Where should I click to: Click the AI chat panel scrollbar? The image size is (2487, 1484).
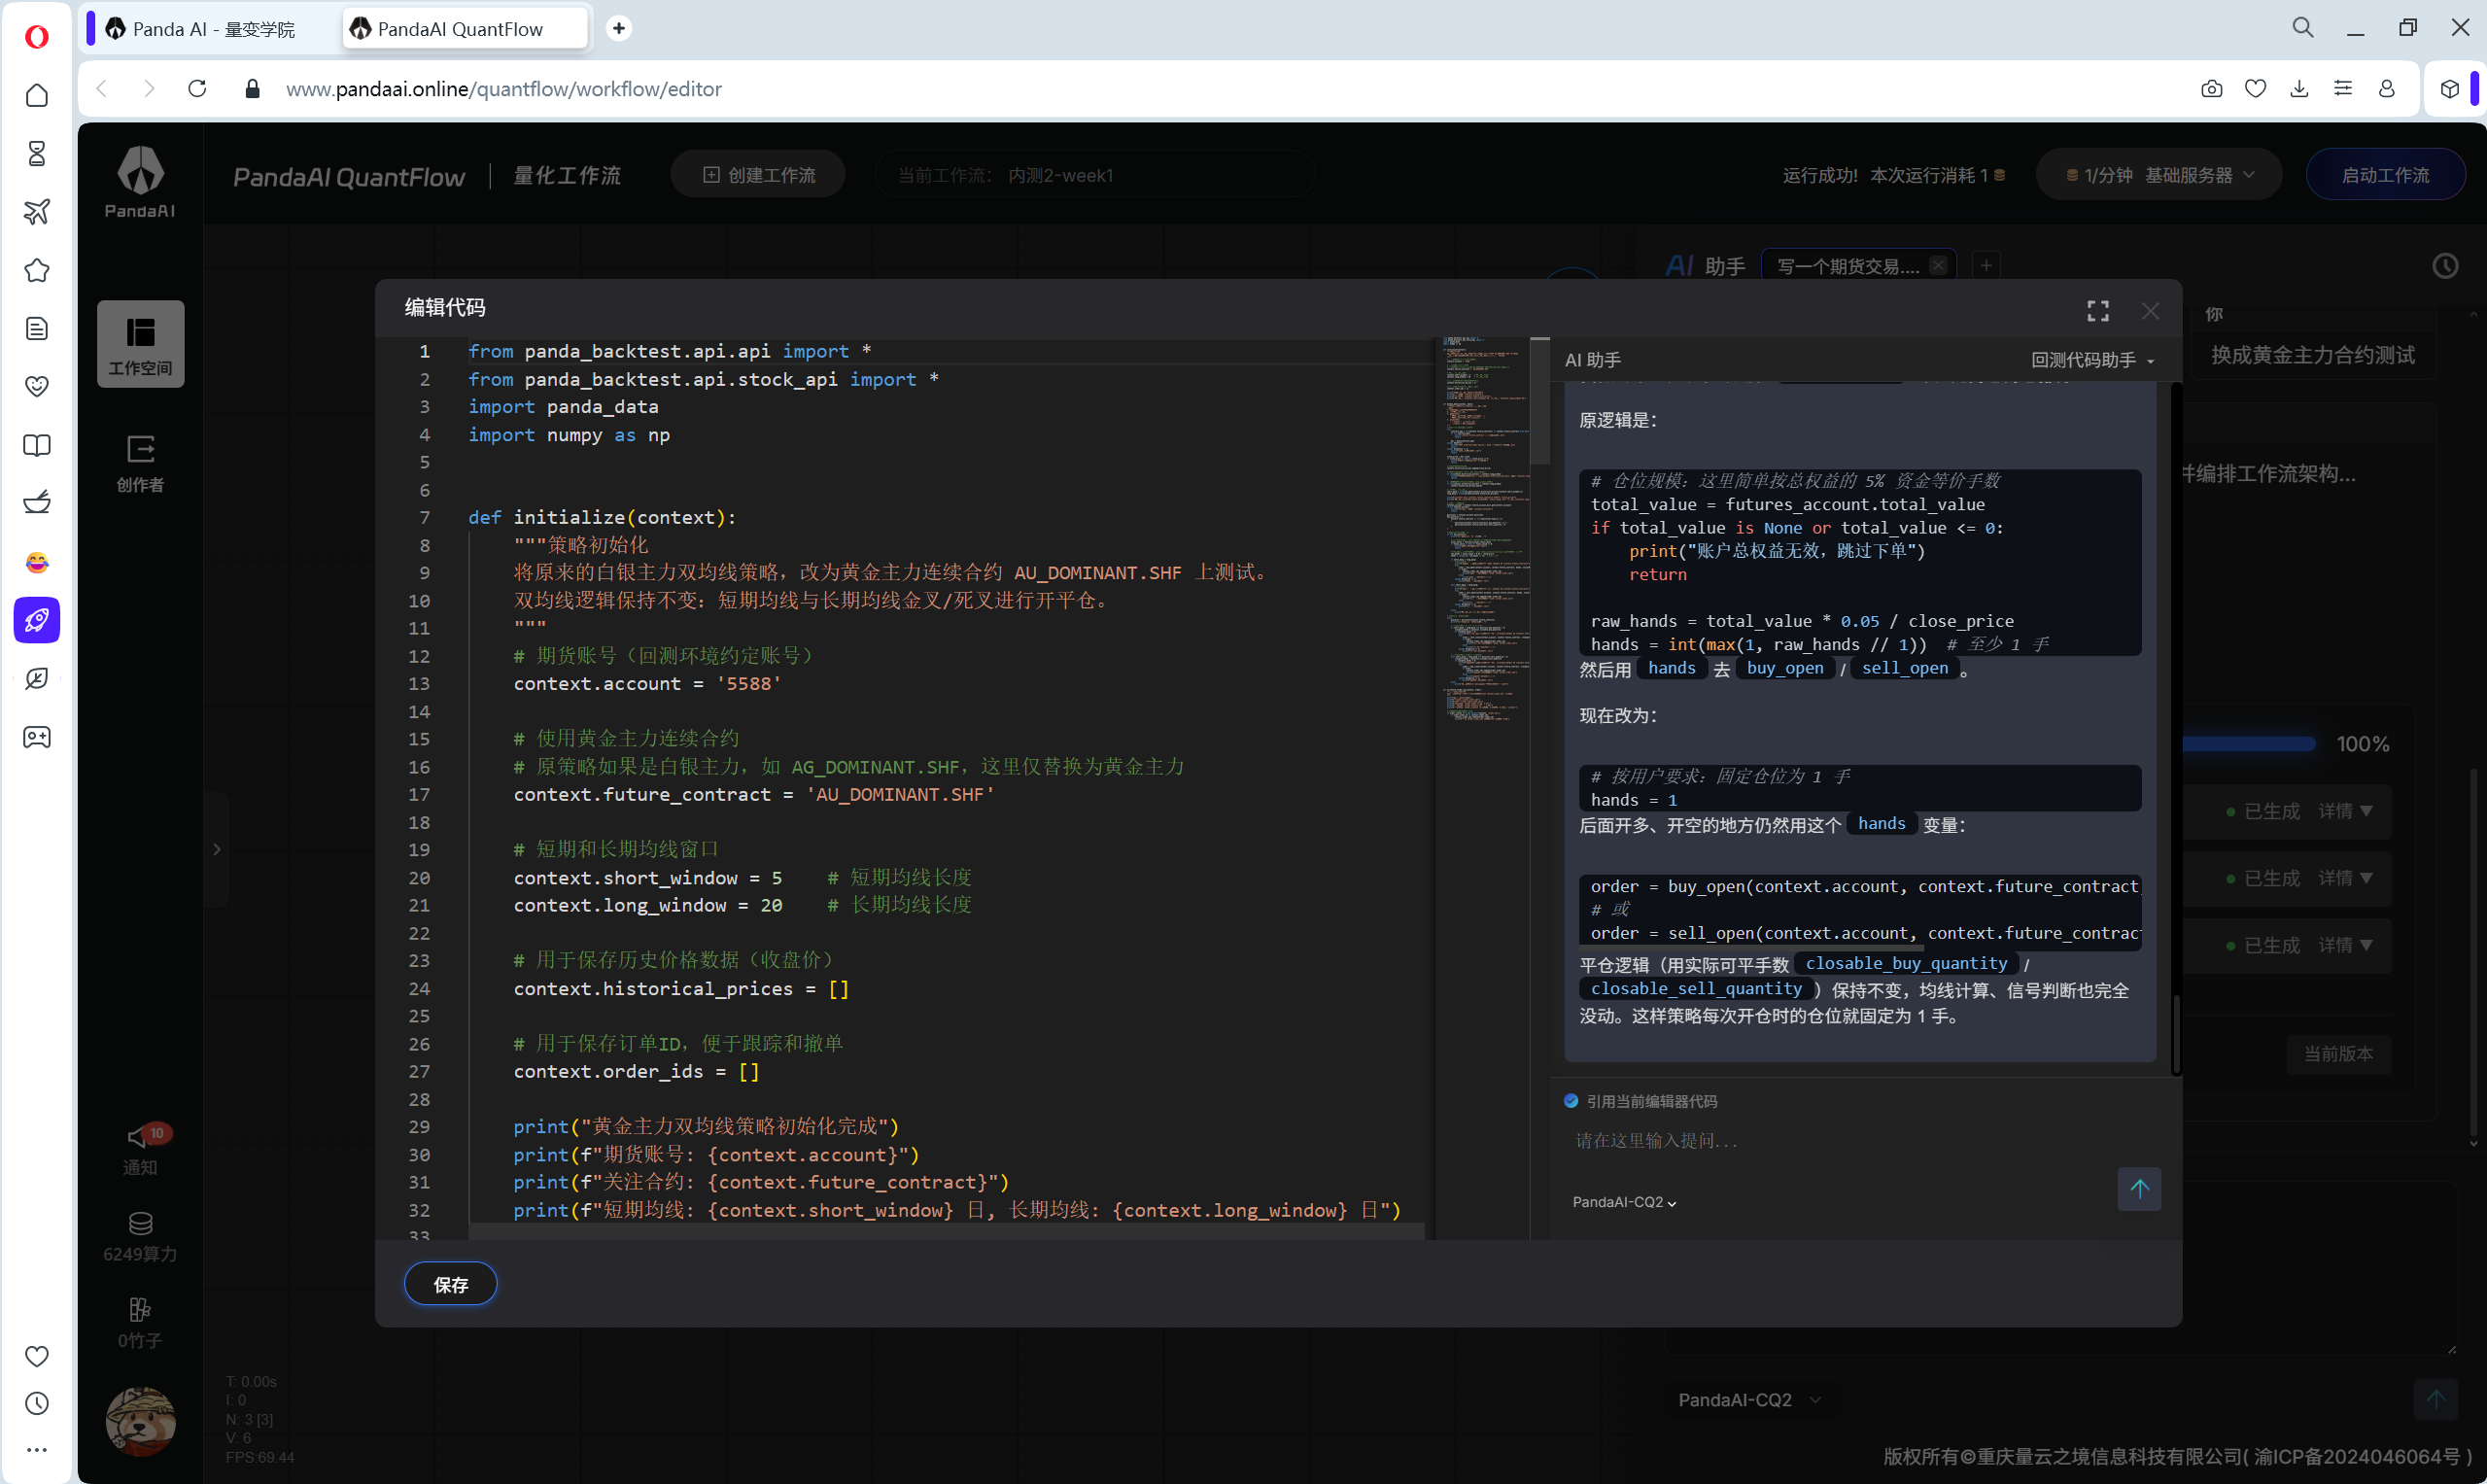coord(2176,1034)
